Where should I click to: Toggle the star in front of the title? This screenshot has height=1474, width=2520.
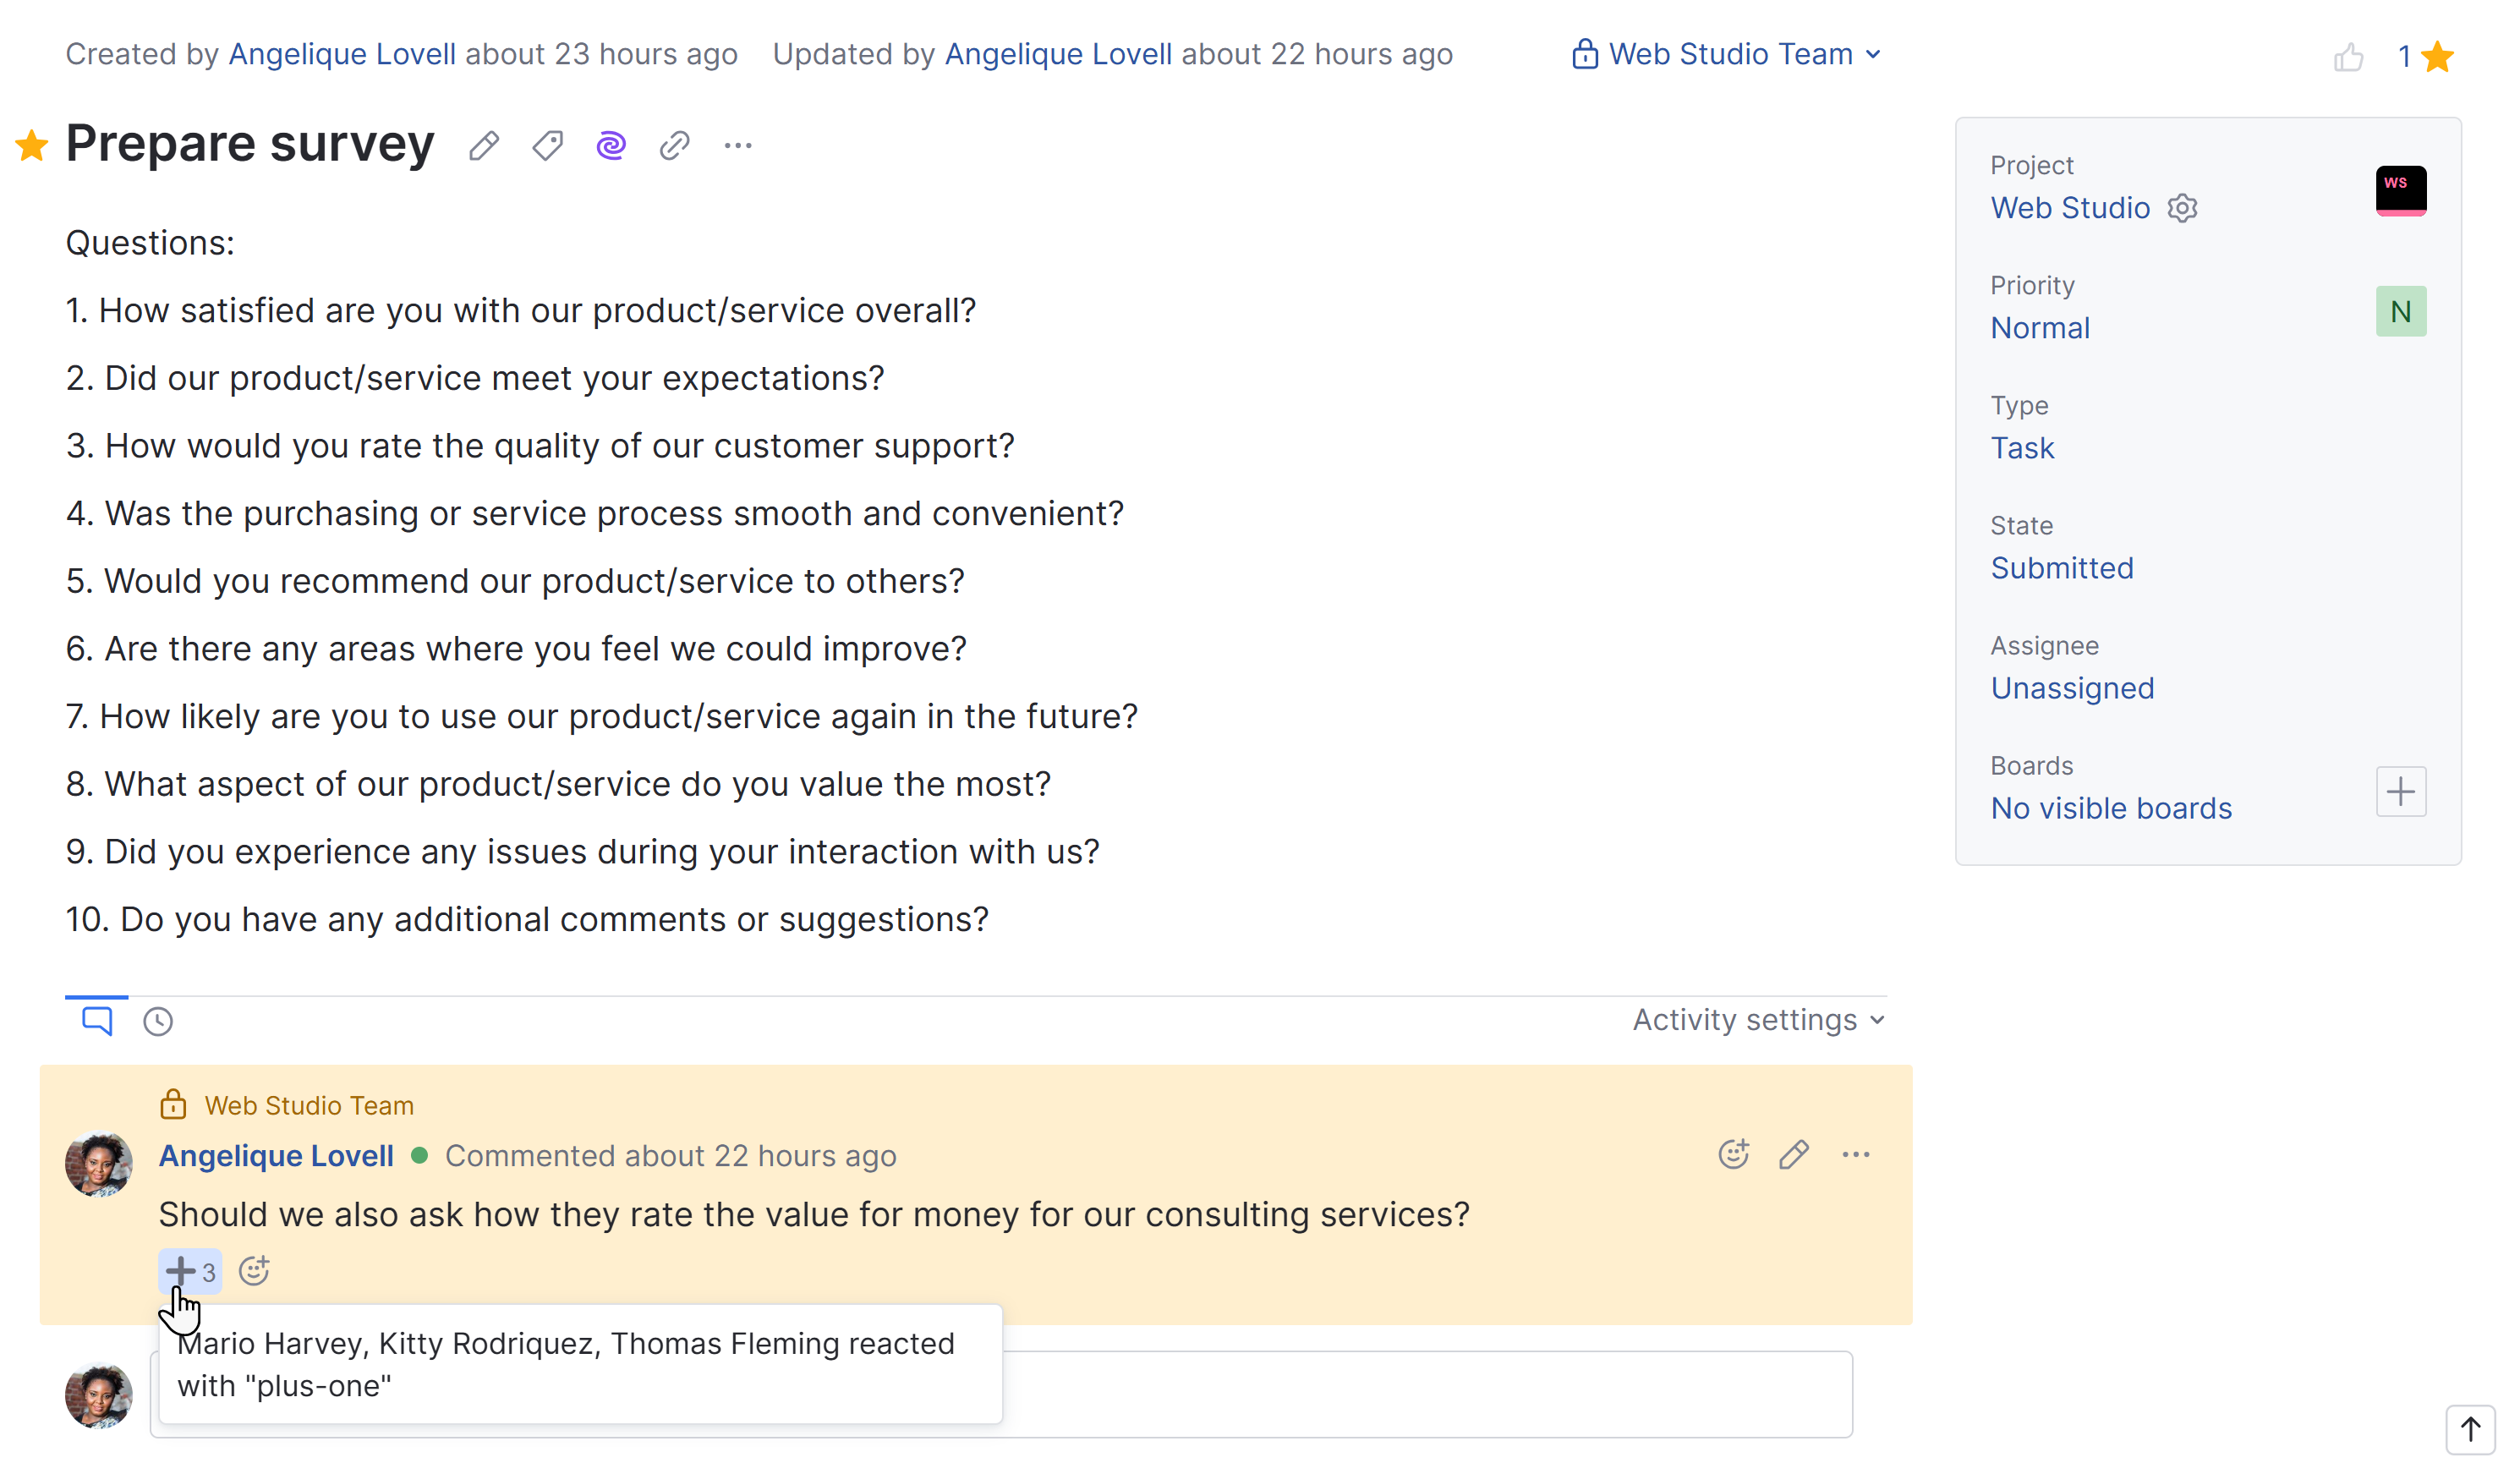[x=32, y=146]
